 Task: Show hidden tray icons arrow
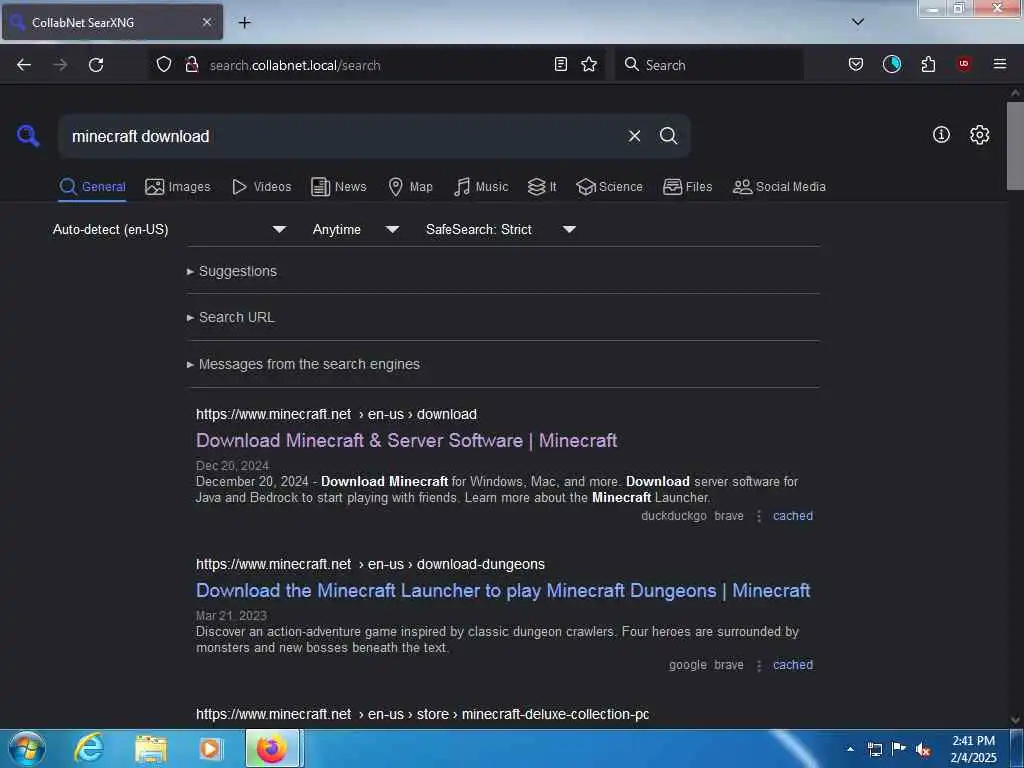click(x=850, y=749)
